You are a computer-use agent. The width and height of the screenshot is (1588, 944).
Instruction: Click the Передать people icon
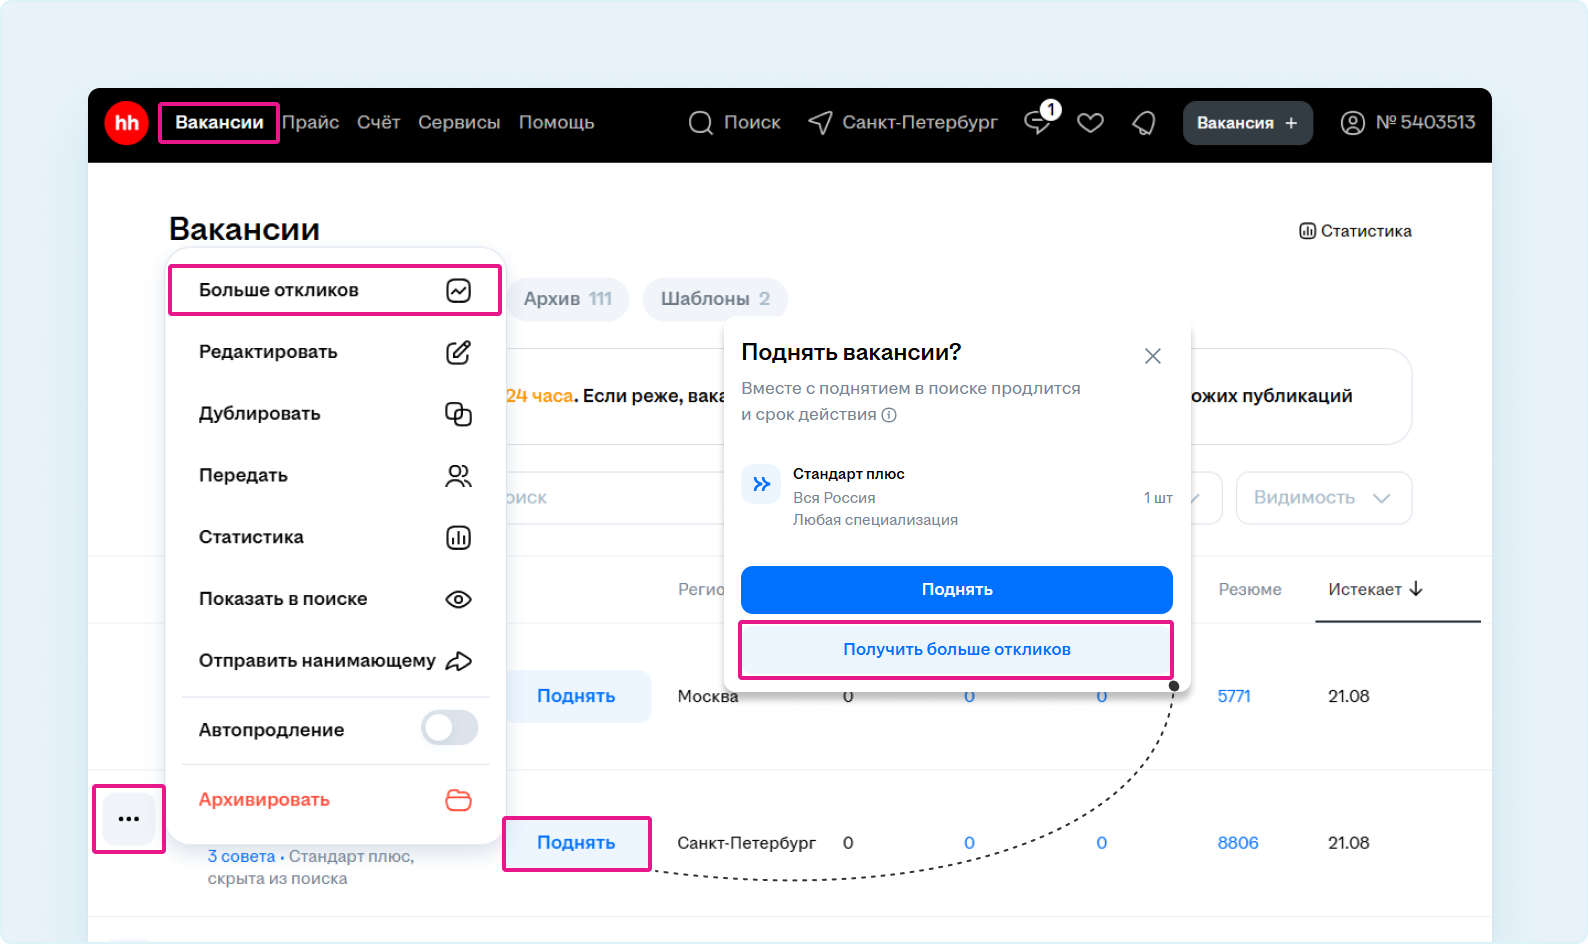[458, 476]
